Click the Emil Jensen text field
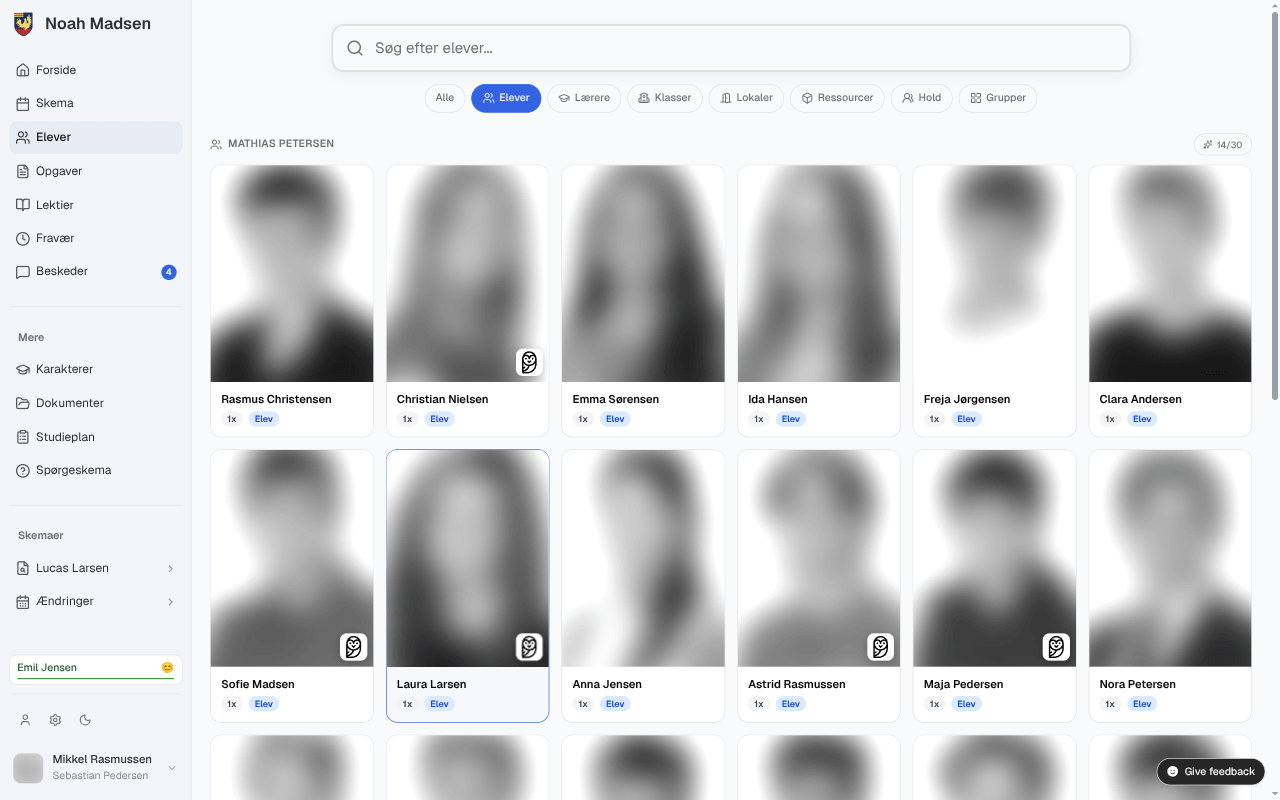This screenshot has width=1280, height=800. click(96, 668)
